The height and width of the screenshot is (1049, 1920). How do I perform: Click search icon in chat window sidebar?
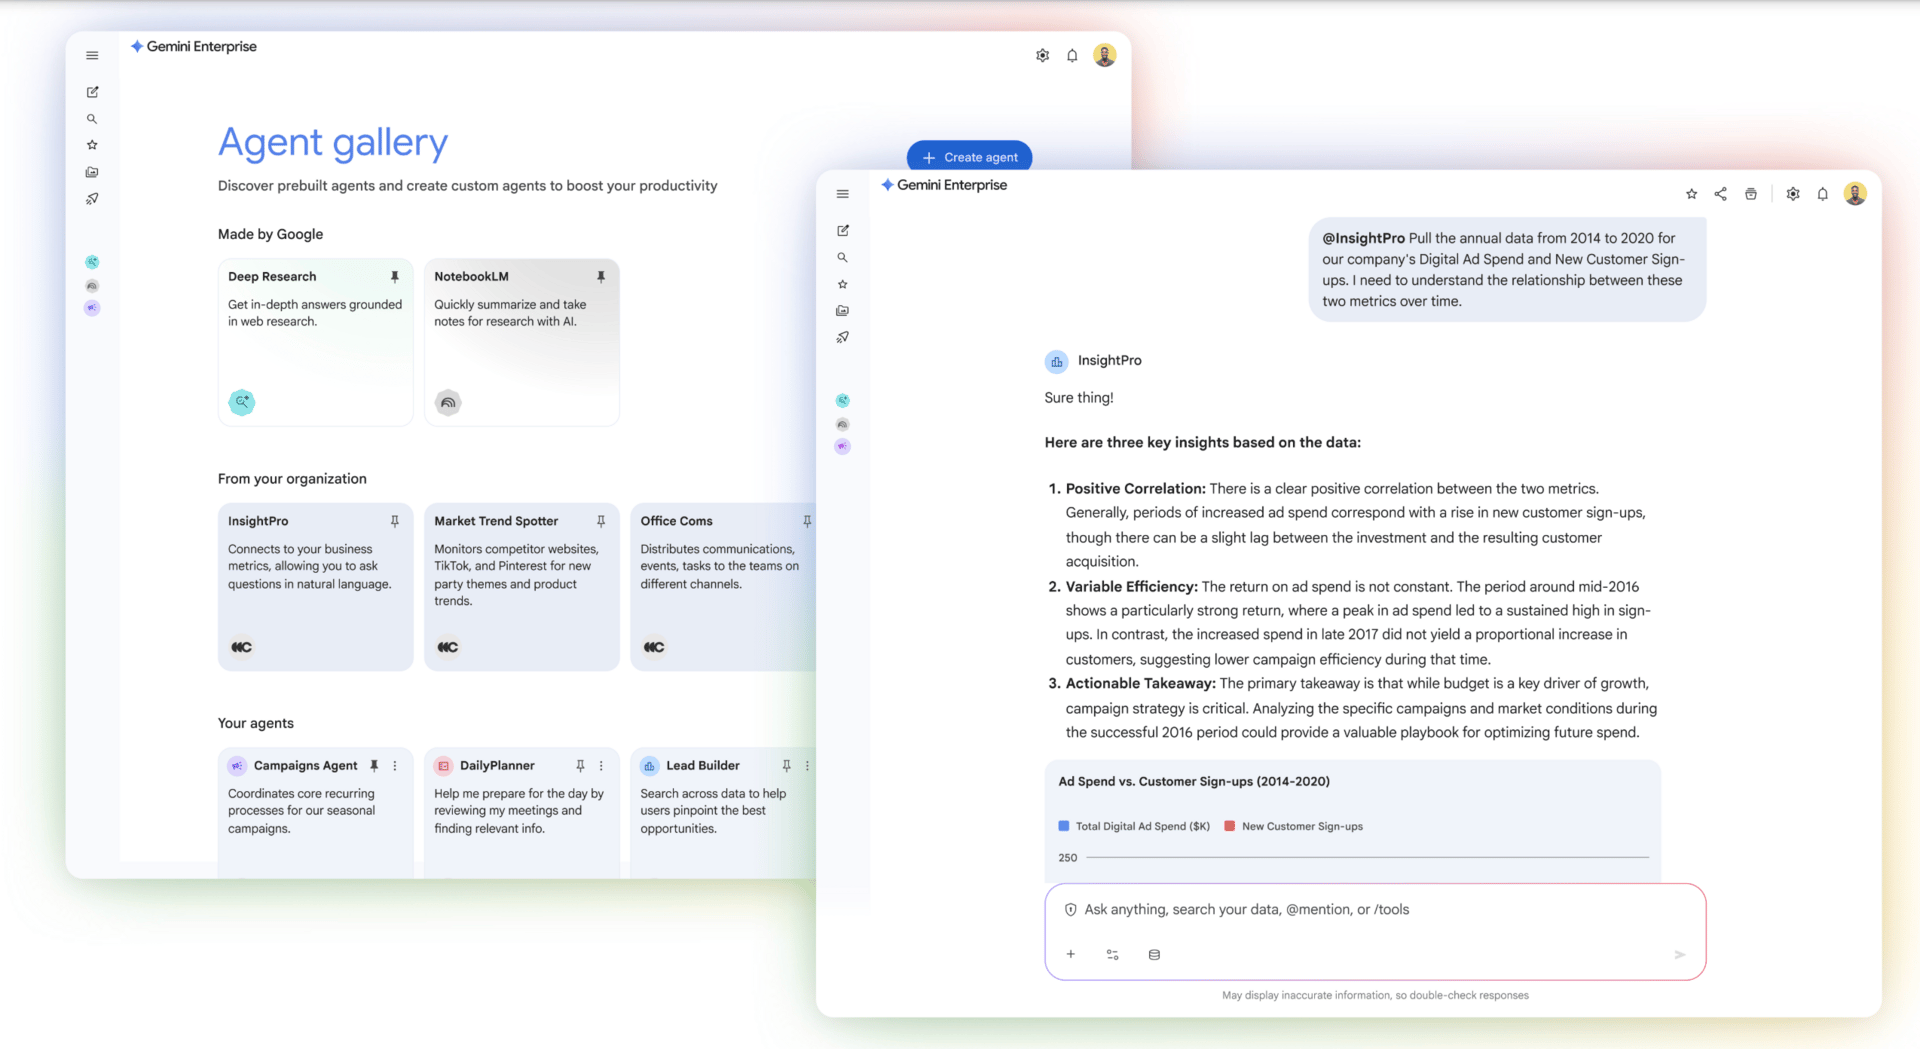843,257
